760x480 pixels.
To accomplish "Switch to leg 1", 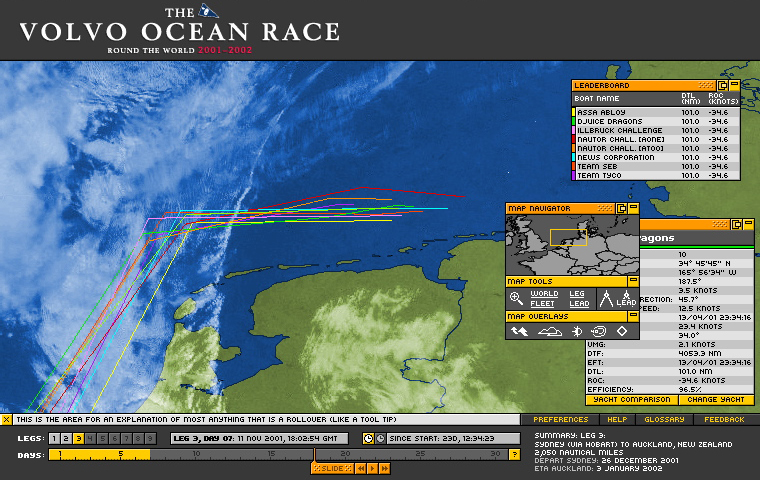I will coord(54,439).
